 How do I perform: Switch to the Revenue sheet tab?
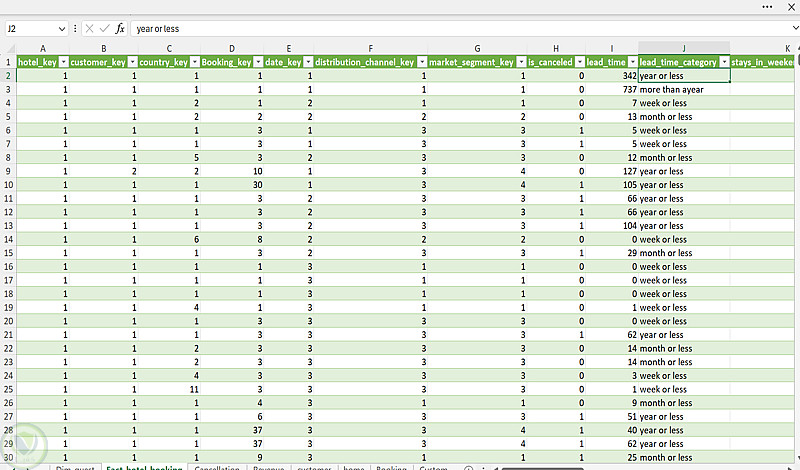[268, 467]
